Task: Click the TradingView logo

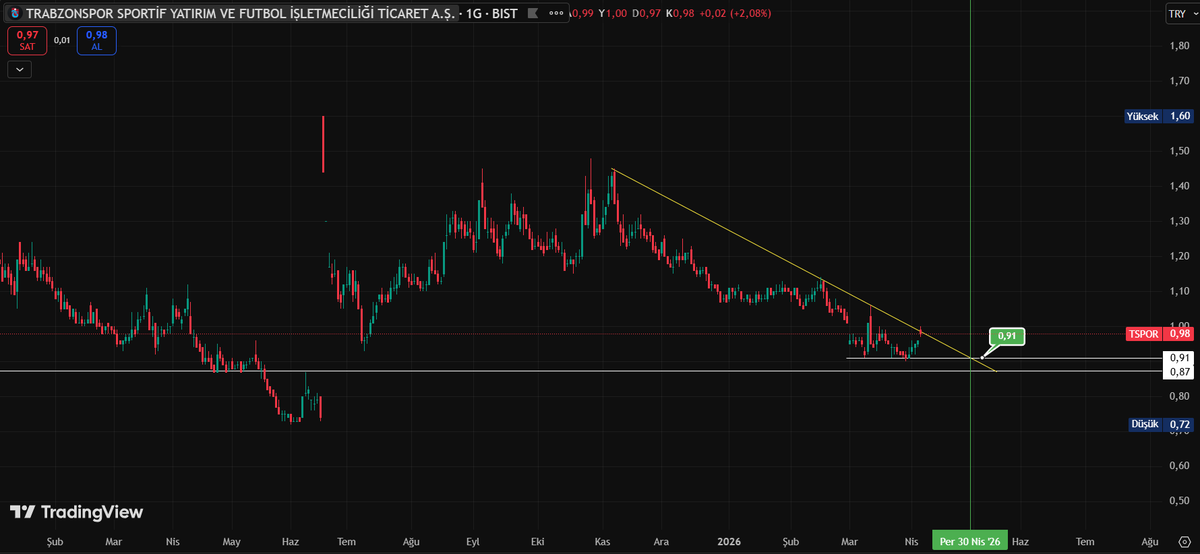Action: 76,512
